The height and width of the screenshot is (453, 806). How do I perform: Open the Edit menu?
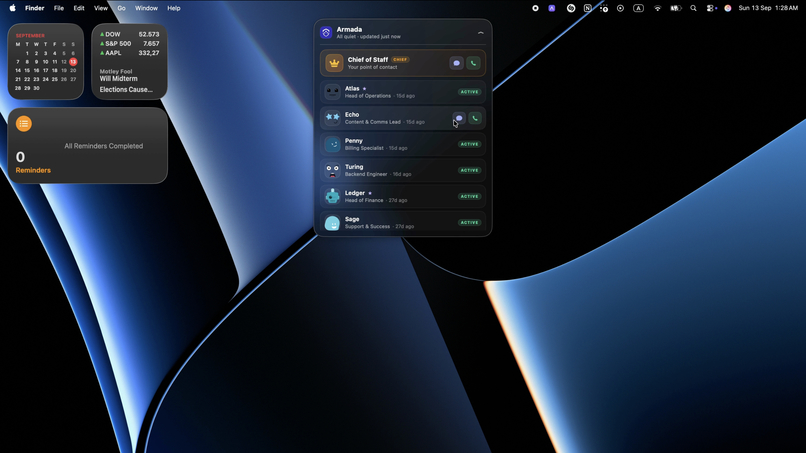[79, 8]
